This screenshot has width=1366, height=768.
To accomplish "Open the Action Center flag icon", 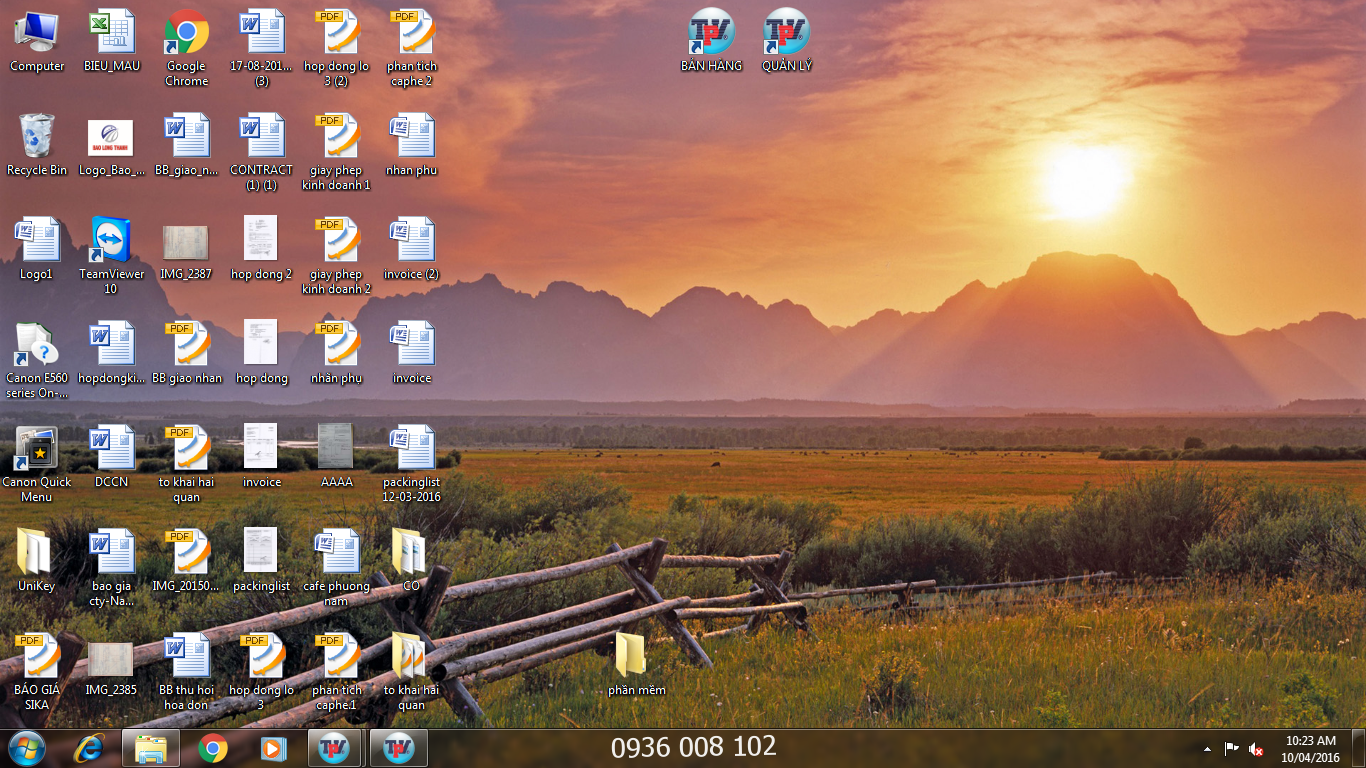I will 1232,749.
